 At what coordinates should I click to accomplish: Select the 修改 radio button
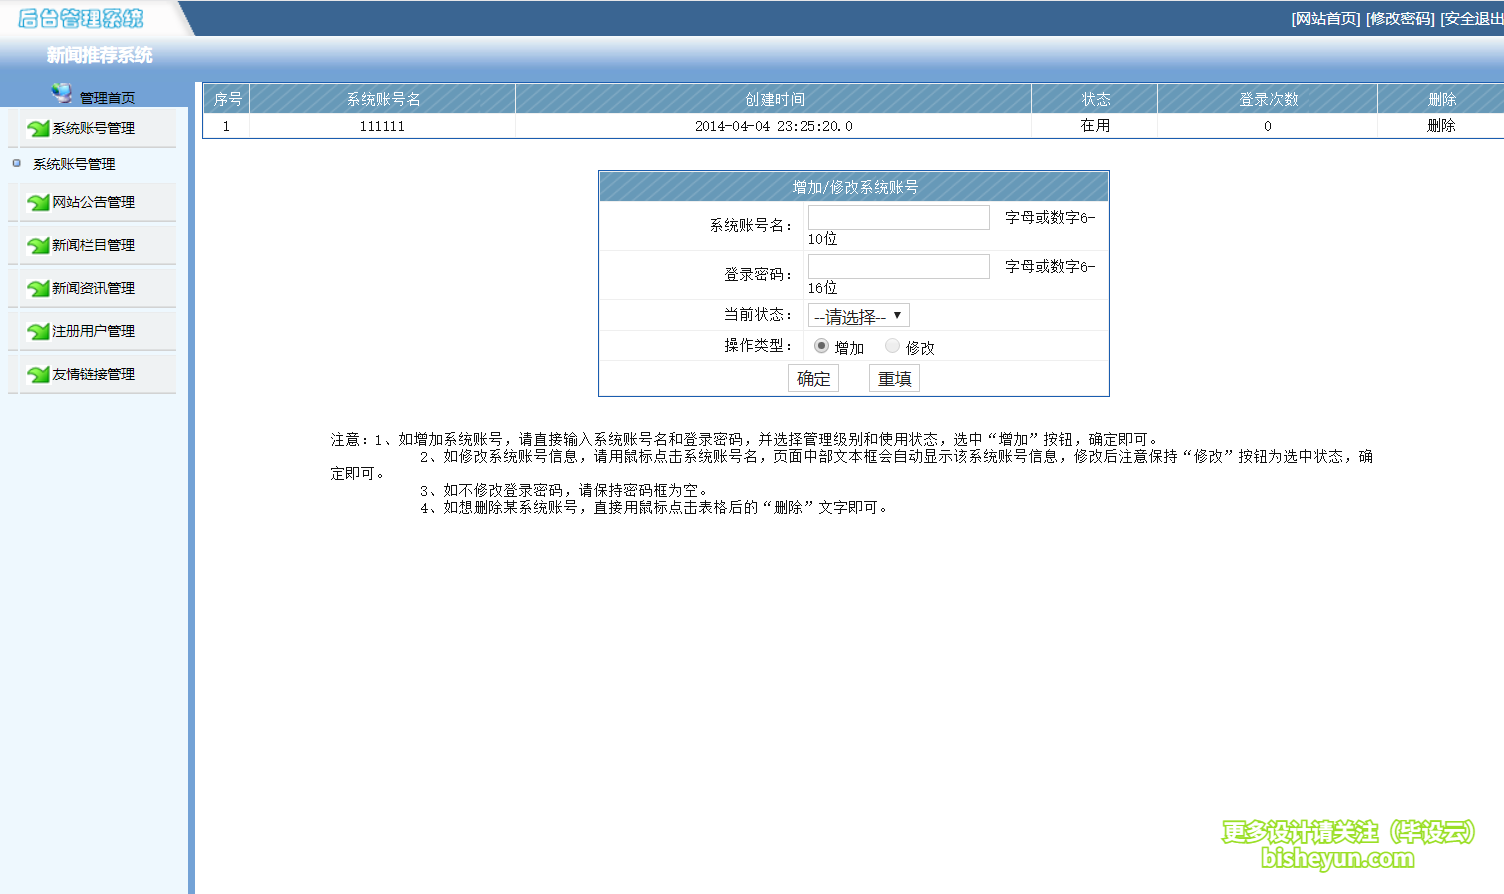[892, 346]
